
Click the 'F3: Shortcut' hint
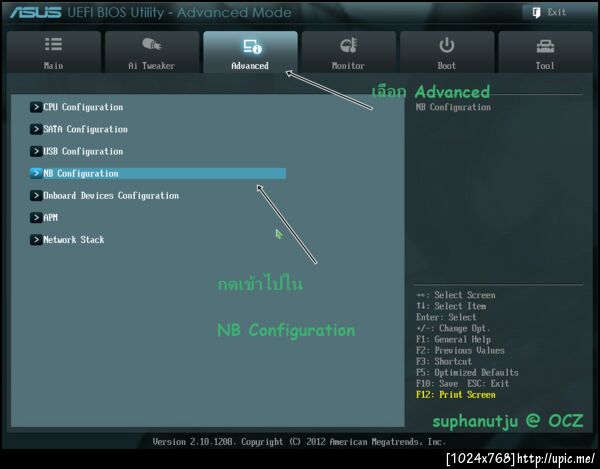click(x=444, y=362)
